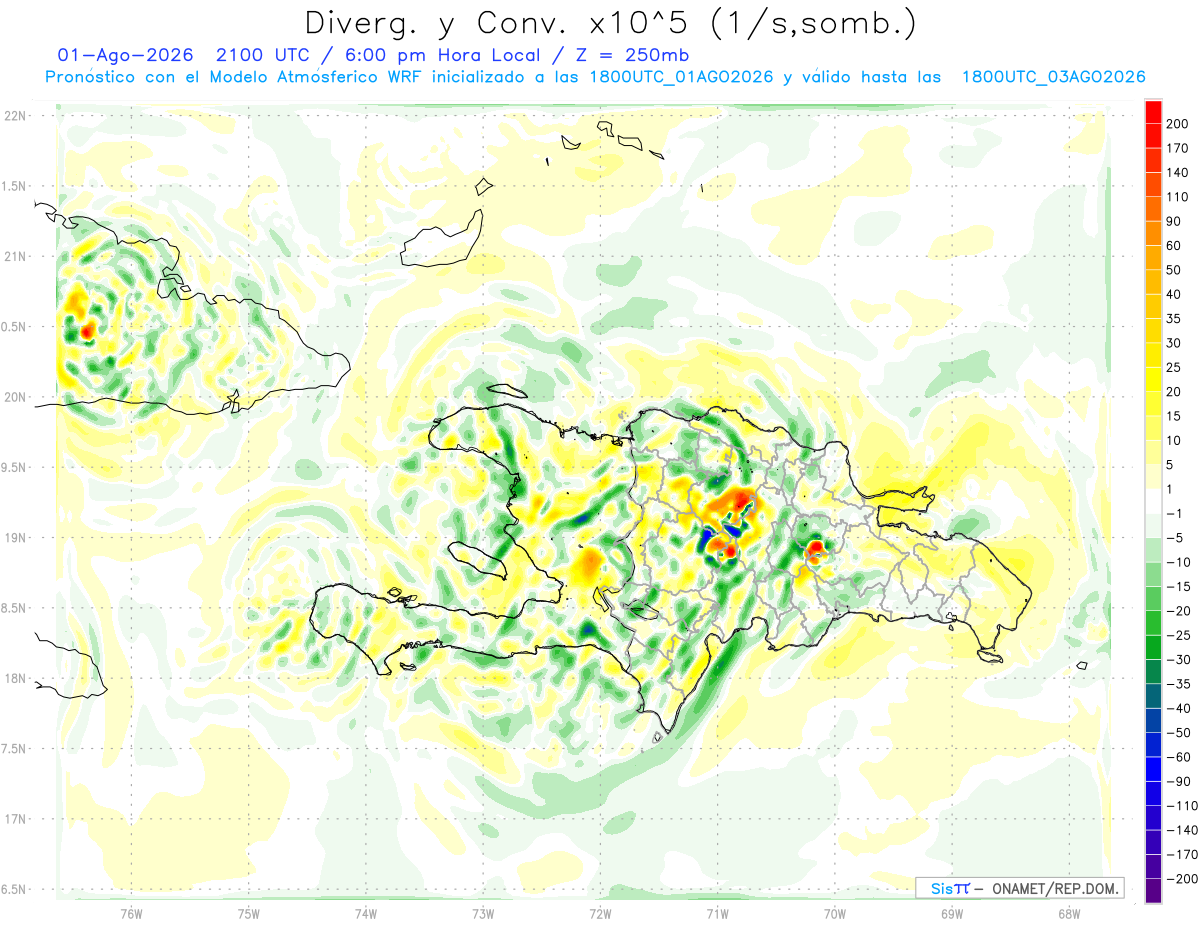The width and height of the screenshot is (1200, 927).
Task: Click the "72W" longitude label
Action: pyautogui.click(x=600, y=913)
